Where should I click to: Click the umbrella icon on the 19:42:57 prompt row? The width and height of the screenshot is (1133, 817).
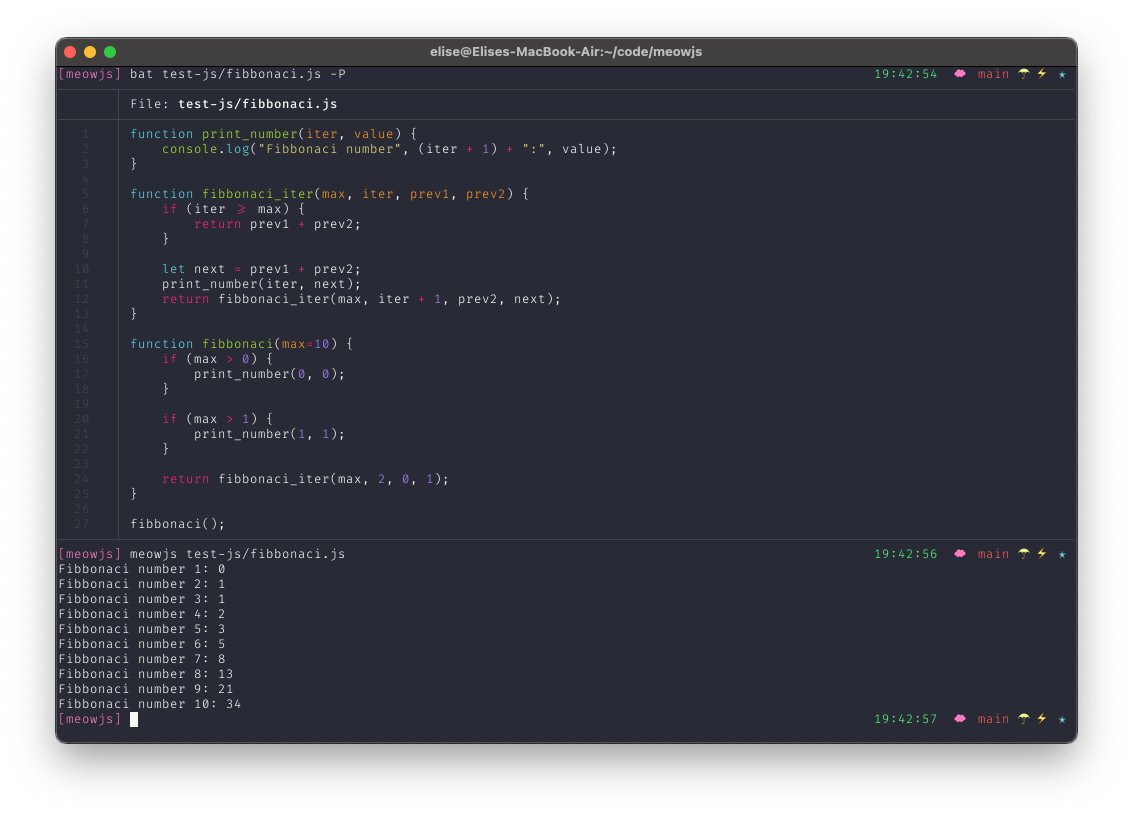pos(1024,719)
